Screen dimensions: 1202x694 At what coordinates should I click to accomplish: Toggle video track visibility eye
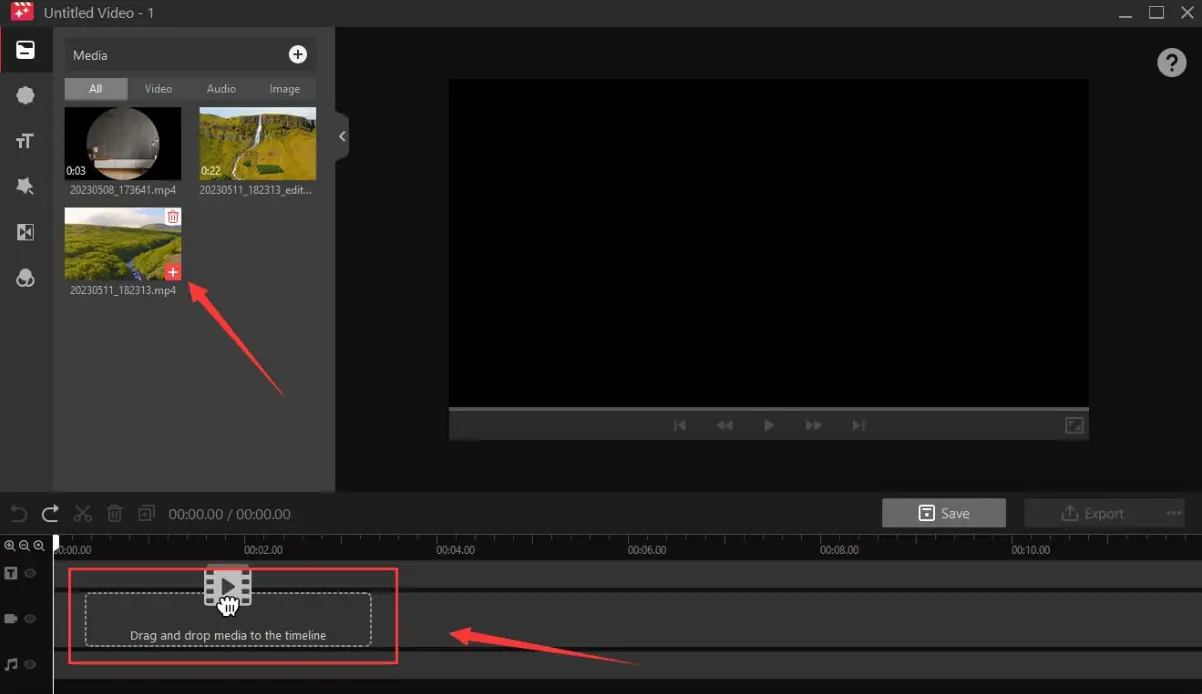[30, 619]
